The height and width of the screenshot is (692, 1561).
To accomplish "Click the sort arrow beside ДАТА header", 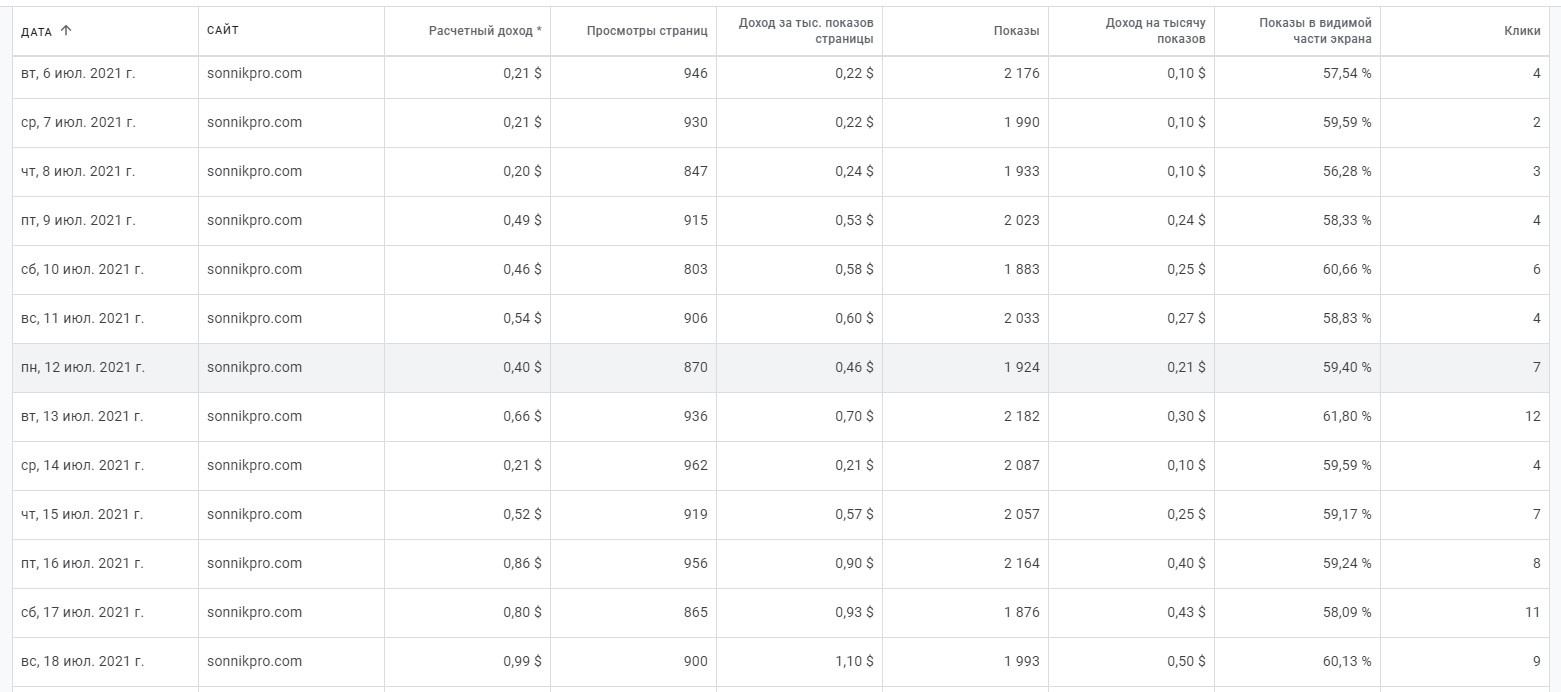I will point(66,31).
